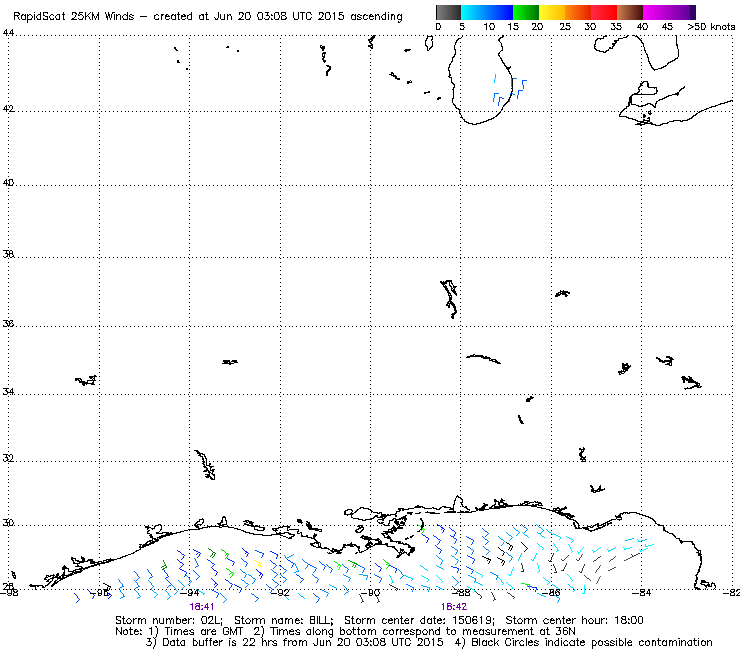Click the orange 25-30 knots legend swatch

[578, 12]
